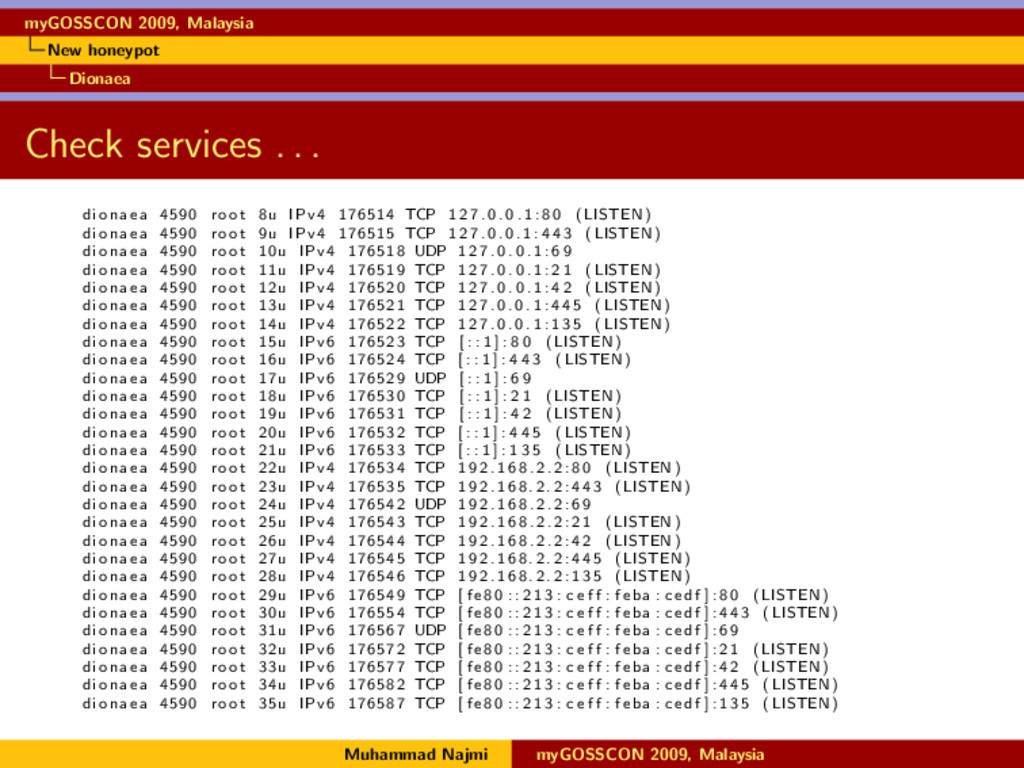
Task: Click the header link 'myGOSSCON 2009, Malaysia'
Action: tap(138, 23)
